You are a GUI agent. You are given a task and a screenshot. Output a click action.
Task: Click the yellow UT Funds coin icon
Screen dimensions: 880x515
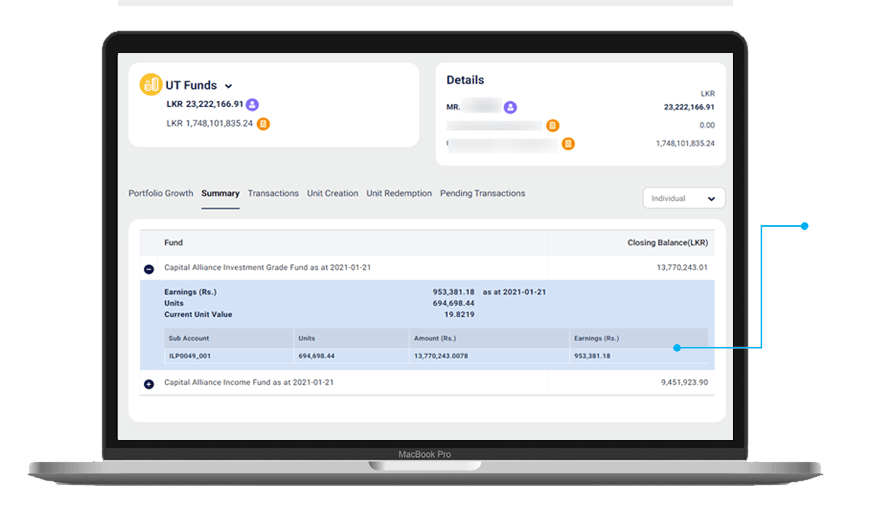[150, 85]
